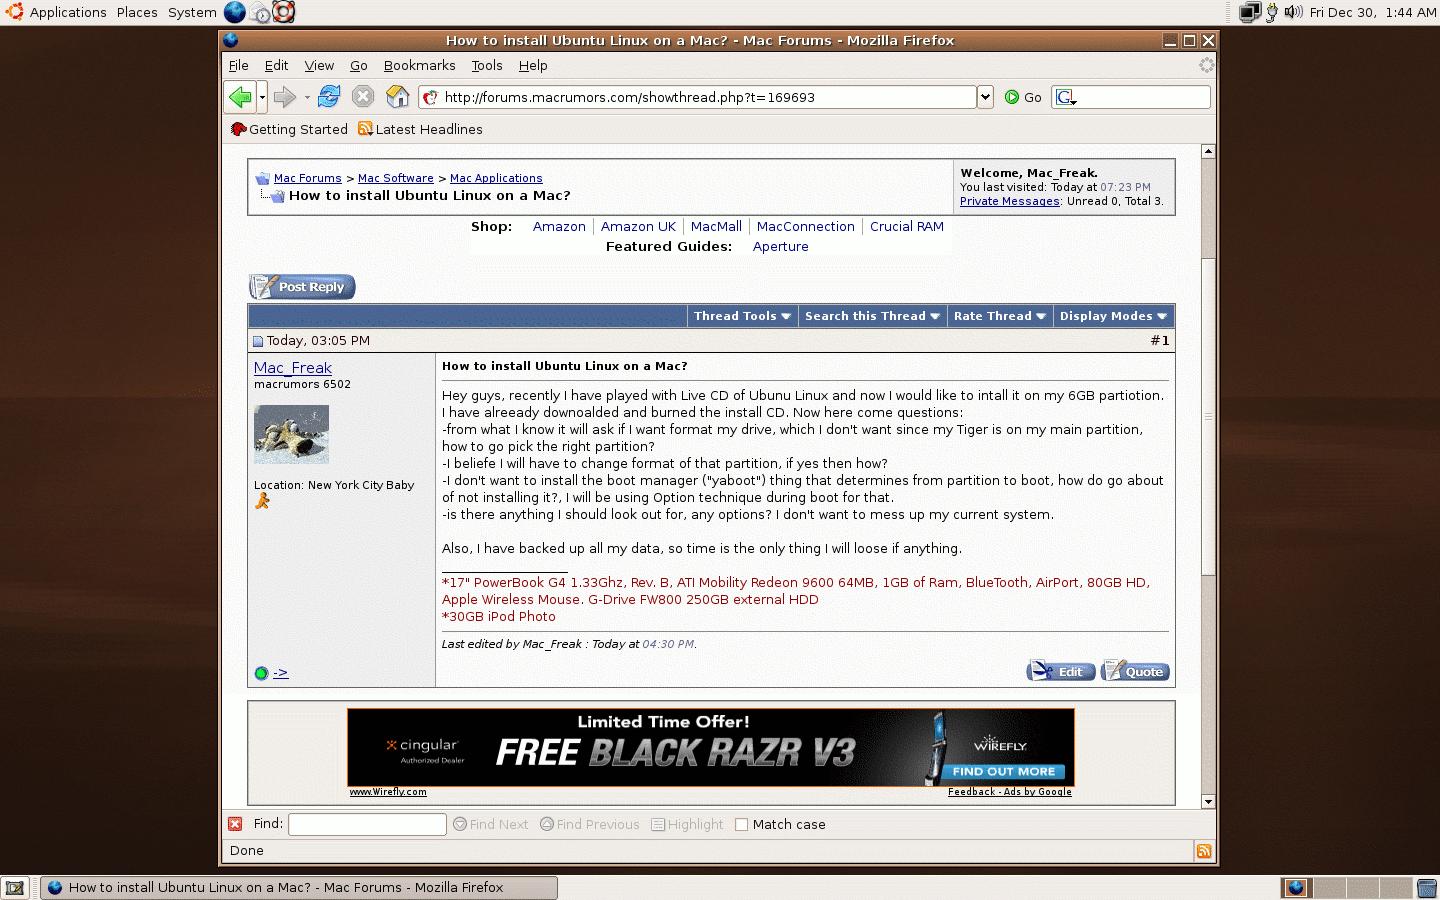
Task: Go back with the green Back arrow
Action: click(x=240, y=97)
